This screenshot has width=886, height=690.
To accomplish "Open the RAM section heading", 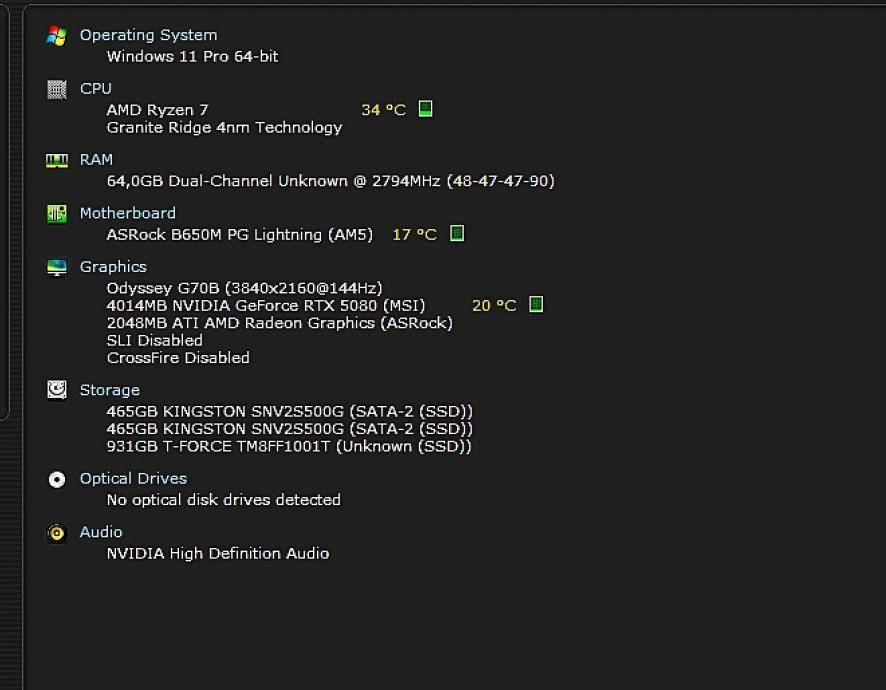I will tap(96, 160).
